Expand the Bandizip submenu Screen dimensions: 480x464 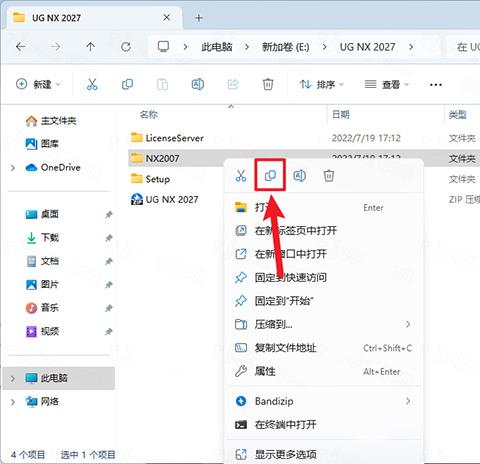tap(408, 401)
